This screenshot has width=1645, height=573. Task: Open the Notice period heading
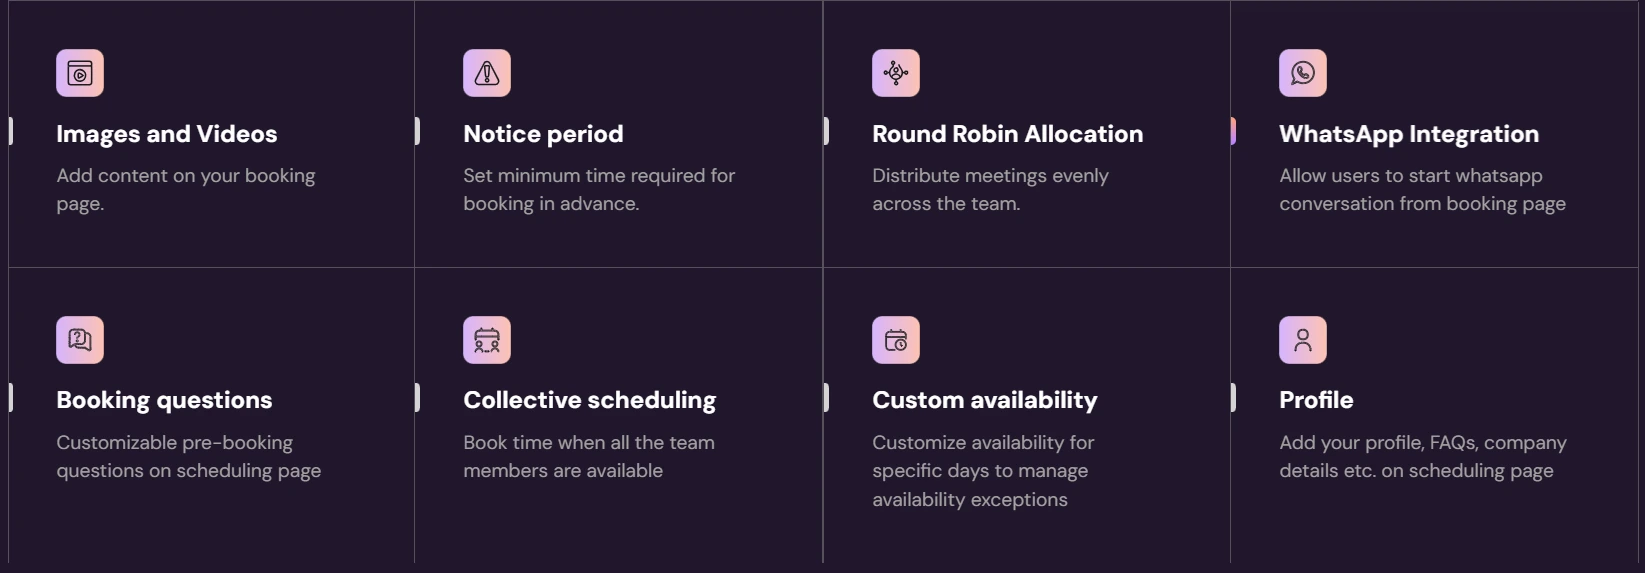point(543,134)
